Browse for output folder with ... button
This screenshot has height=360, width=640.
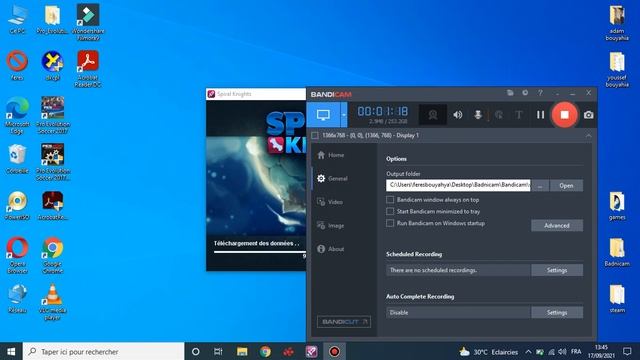click(x=540, y=186)
